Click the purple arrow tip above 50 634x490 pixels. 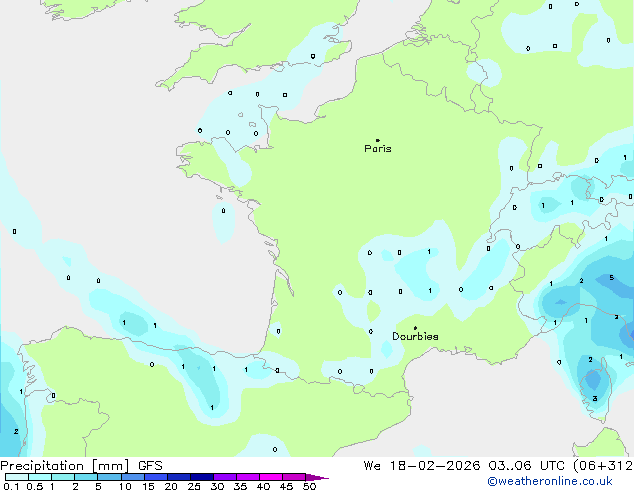[317, 477]
